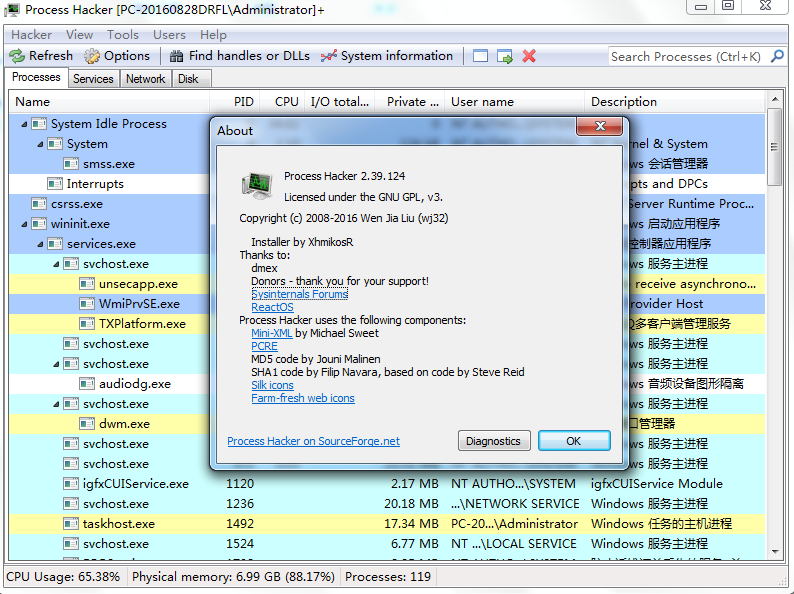Collapse svchost.exe above dwm.exe

pyautogui.click(x=56, y=404)
